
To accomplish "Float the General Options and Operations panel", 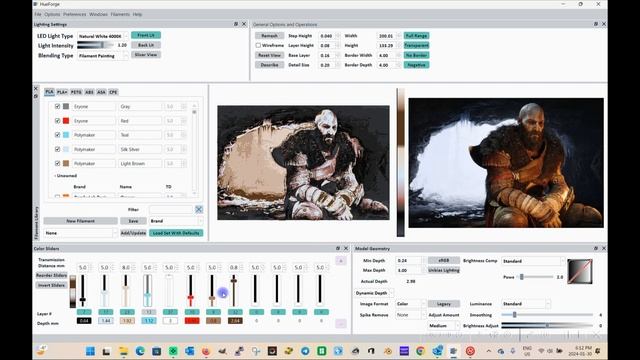I will [x=596, y=24].
